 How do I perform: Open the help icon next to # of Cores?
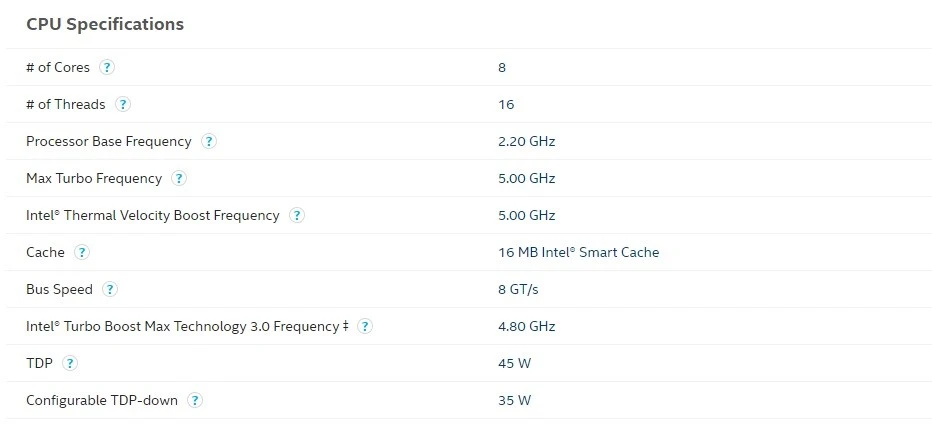tap(107, 67)
